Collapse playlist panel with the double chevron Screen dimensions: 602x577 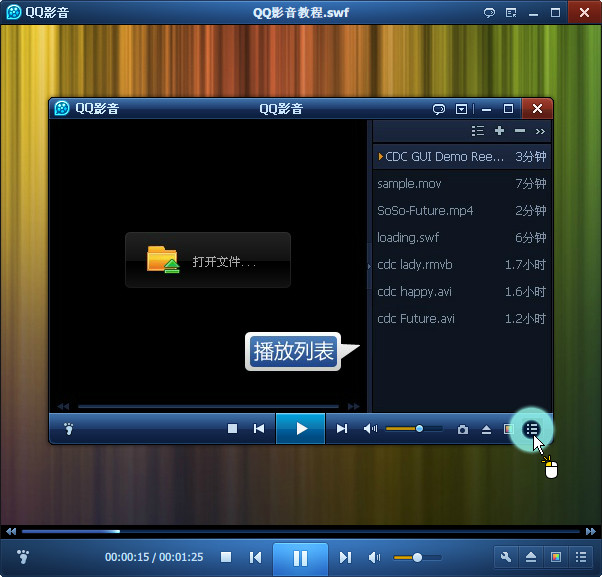coord(540,131)
